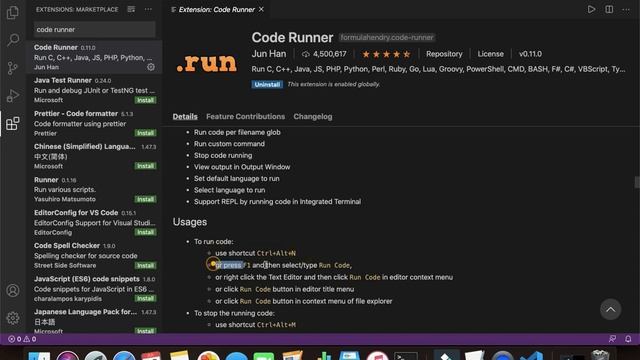Click the split editor icon
This screenshot has width=640, height=360.
[x=609, y=9]
